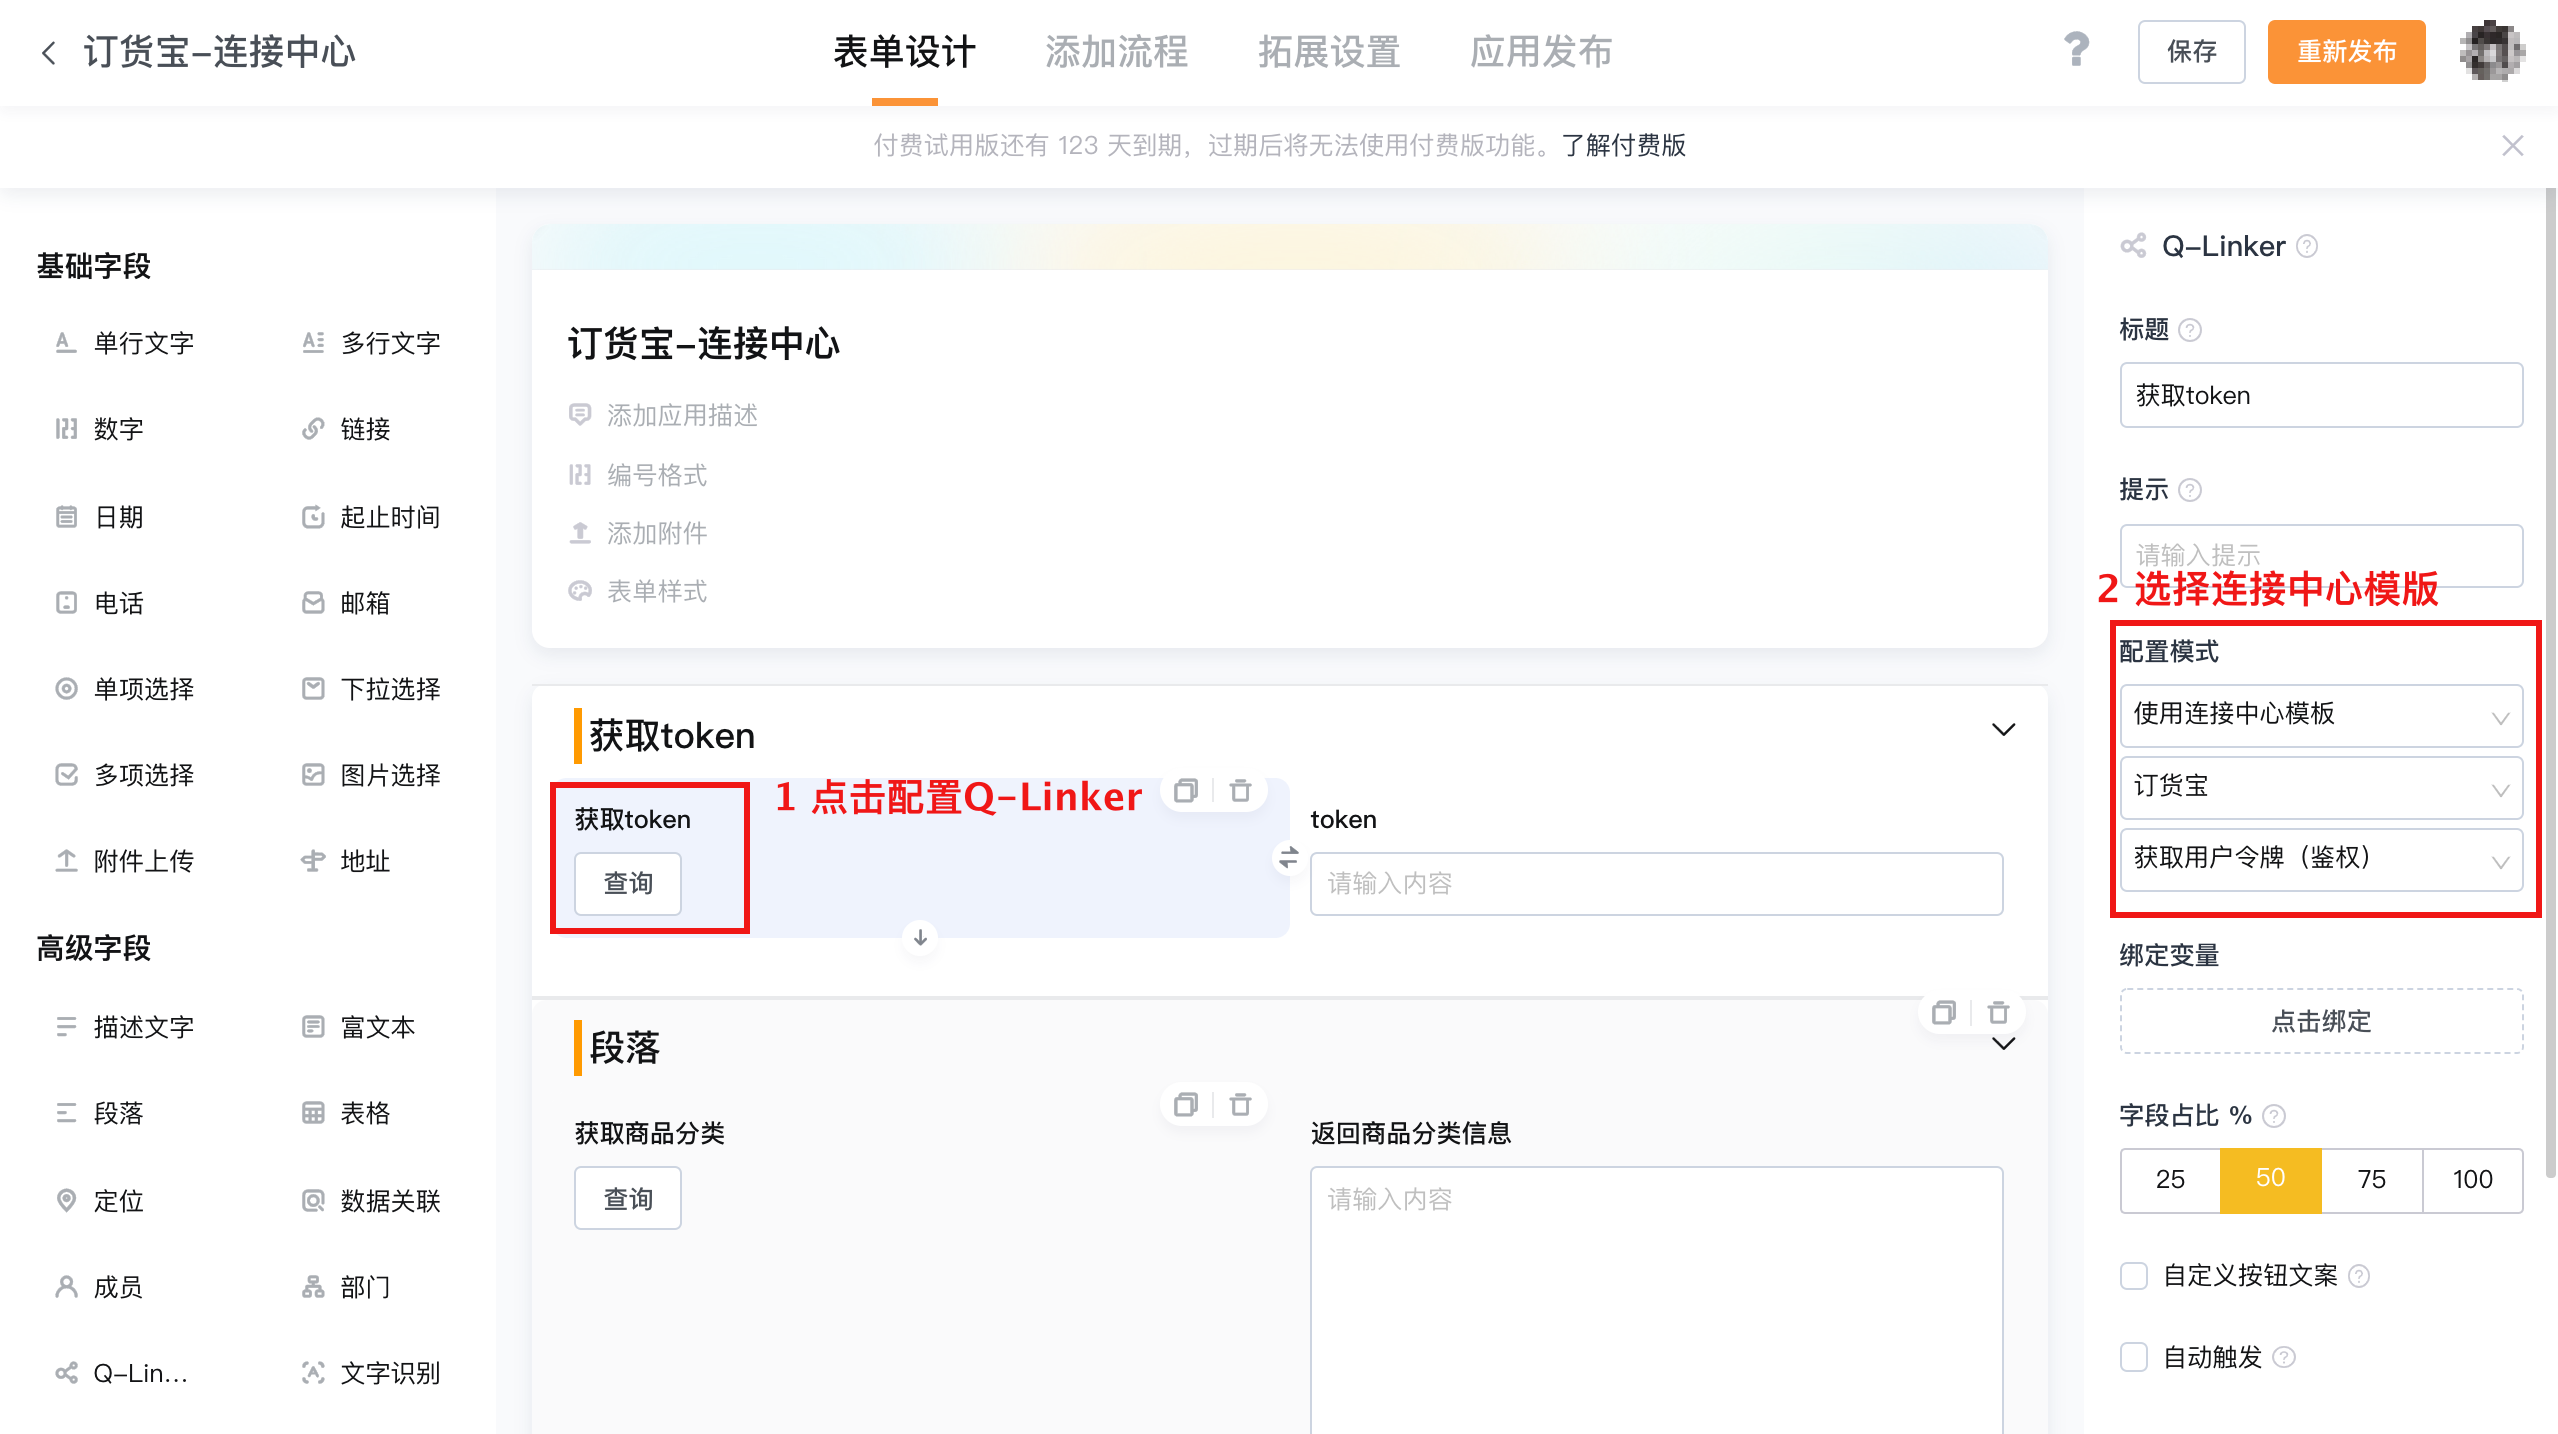
Task: Open the 使用连接中心模板 mode dropdown
Action: pyautogui.click(x=2321, y=715)
